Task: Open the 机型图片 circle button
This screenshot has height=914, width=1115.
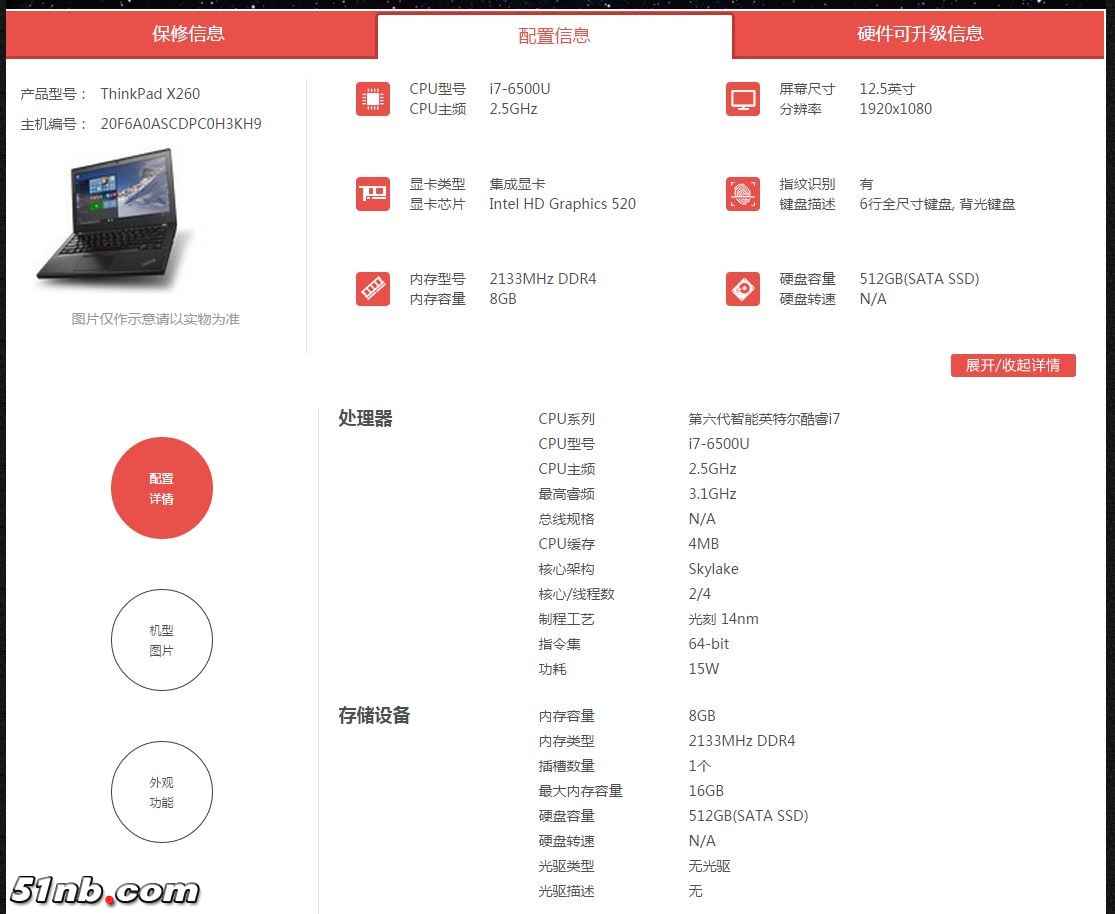Action: (x=161, y=640)
